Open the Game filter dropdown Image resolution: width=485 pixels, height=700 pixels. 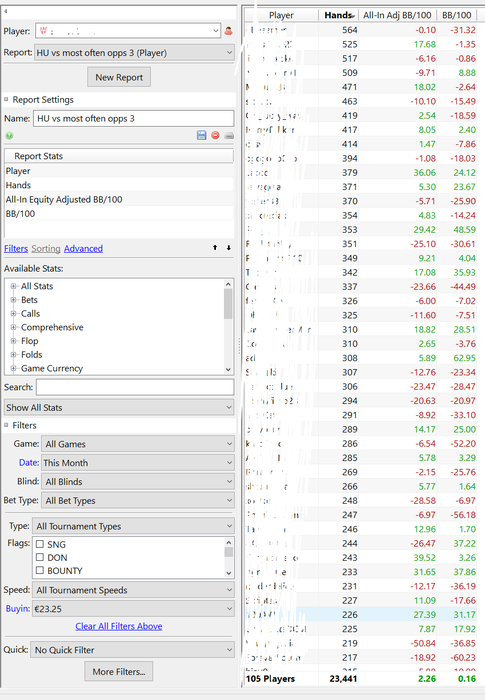pyautogui.click(x=138, y=444)
